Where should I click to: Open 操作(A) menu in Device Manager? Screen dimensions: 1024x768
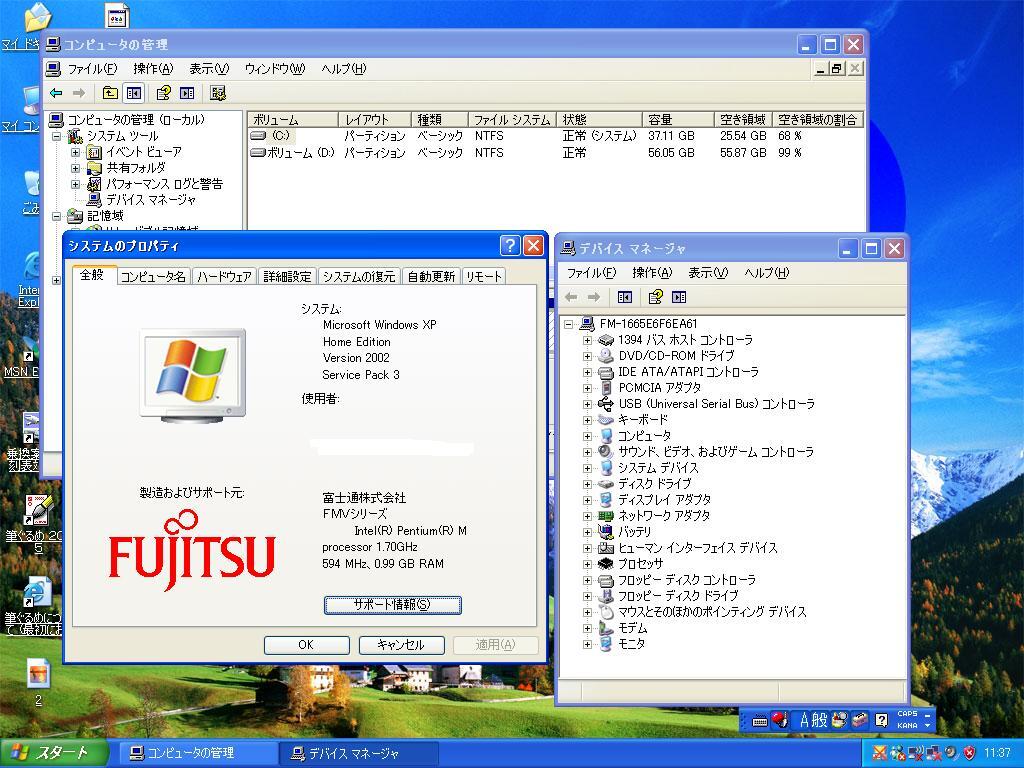652,273
